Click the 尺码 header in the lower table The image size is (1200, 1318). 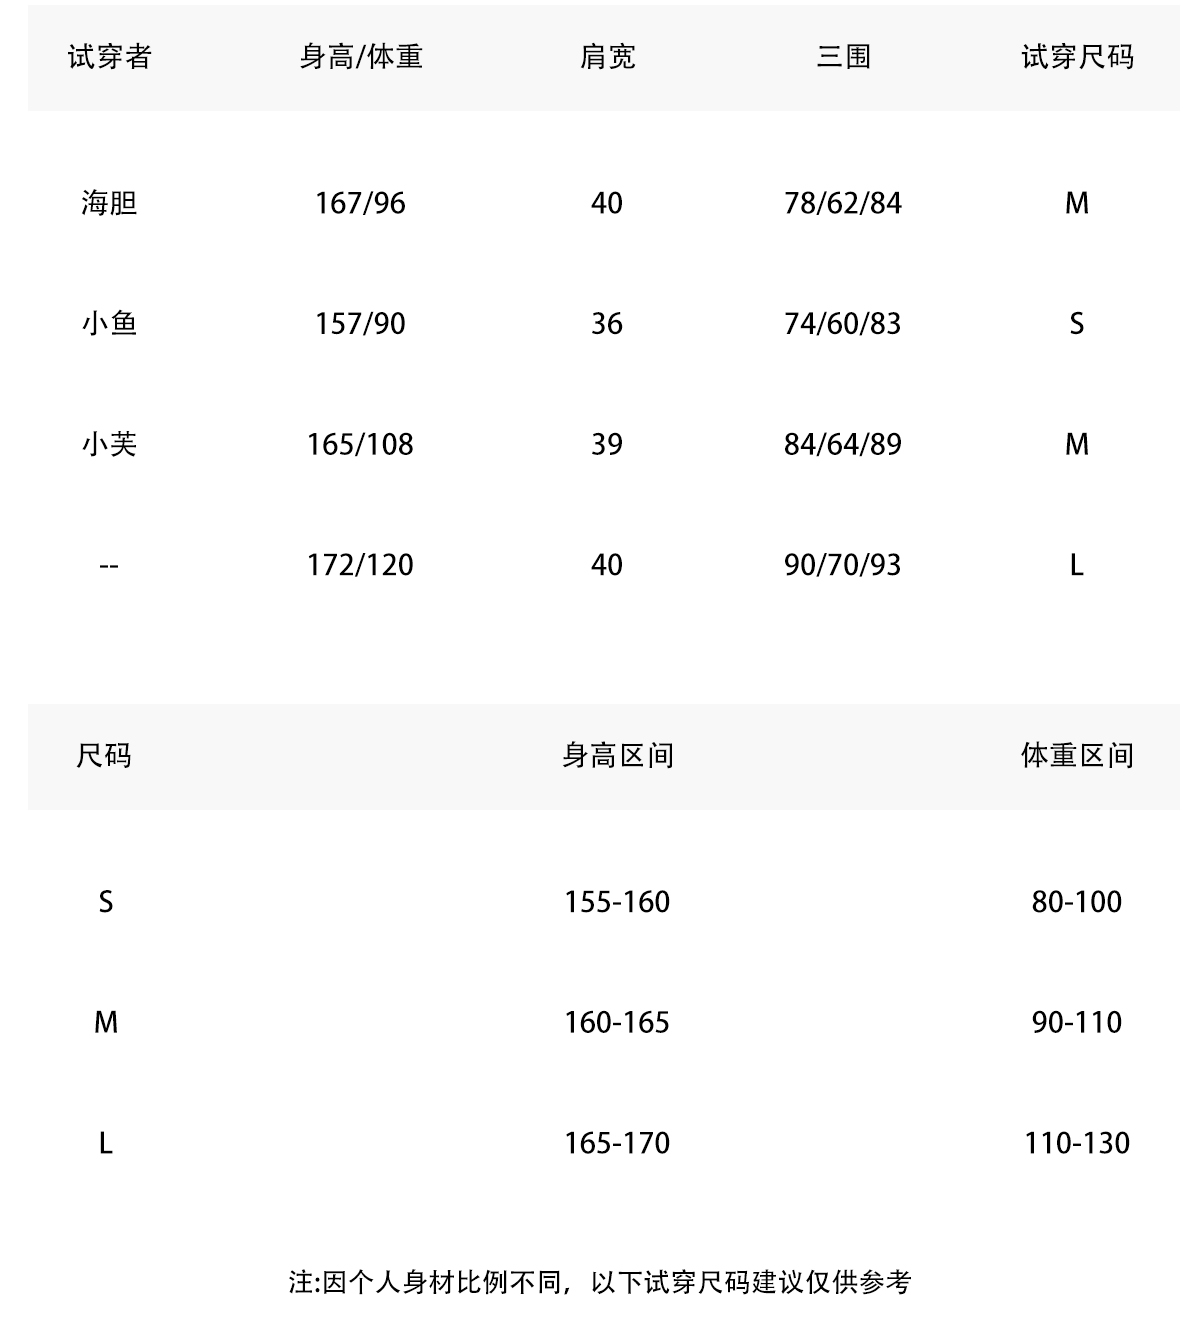pyautogui.click(x=104, y=755)
